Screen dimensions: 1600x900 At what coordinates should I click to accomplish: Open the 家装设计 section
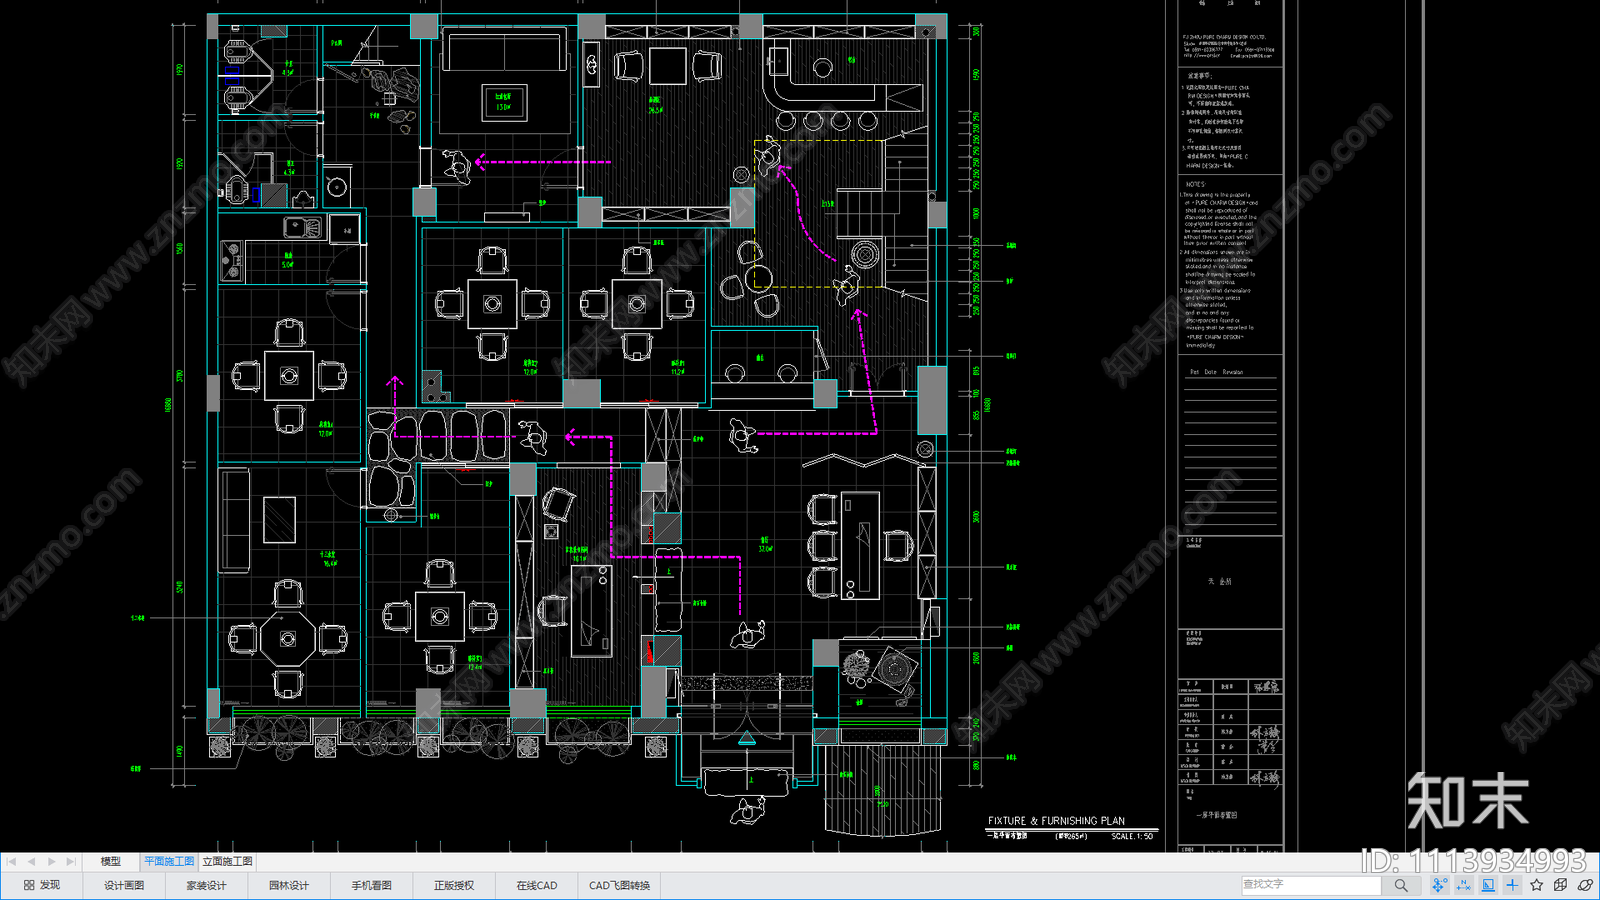[206, 885]
